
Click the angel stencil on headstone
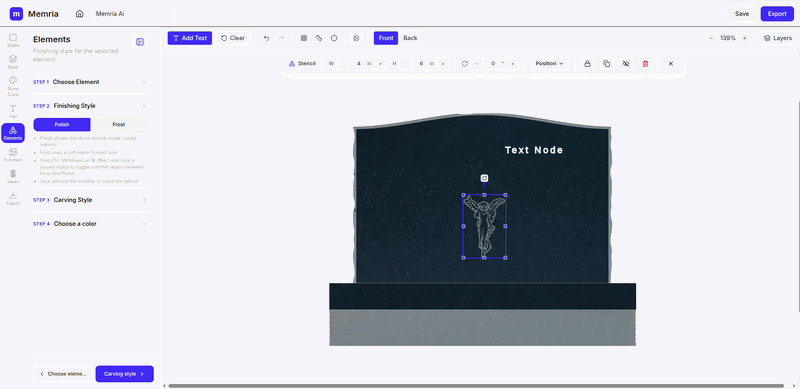point(484,226)
